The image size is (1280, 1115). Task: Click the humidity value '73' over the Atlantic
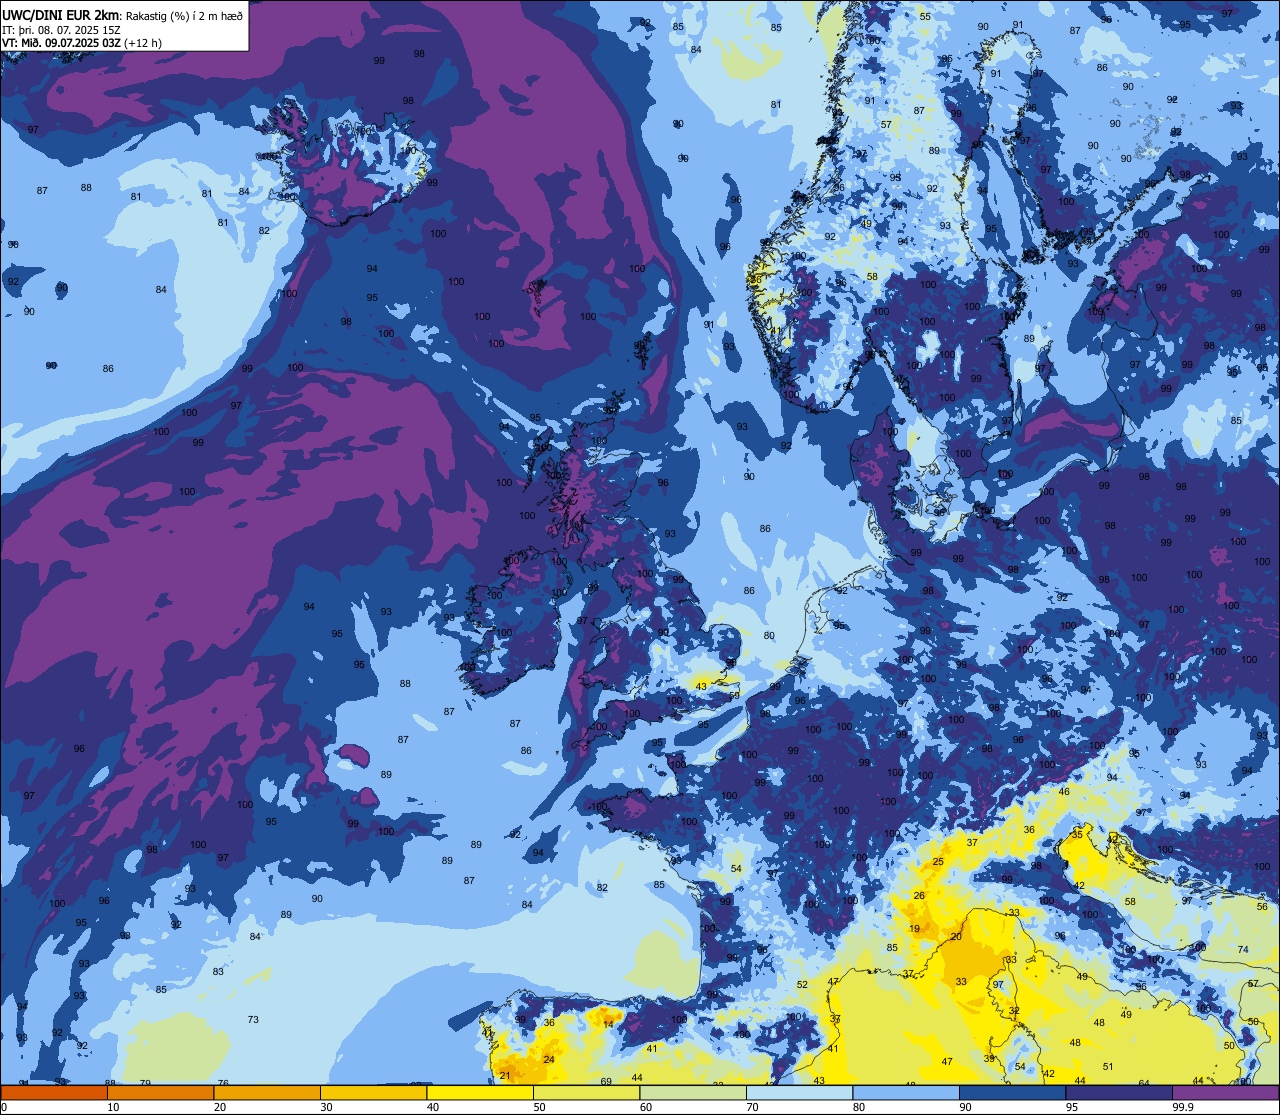pyautogui.click(x=253, y=1019)
